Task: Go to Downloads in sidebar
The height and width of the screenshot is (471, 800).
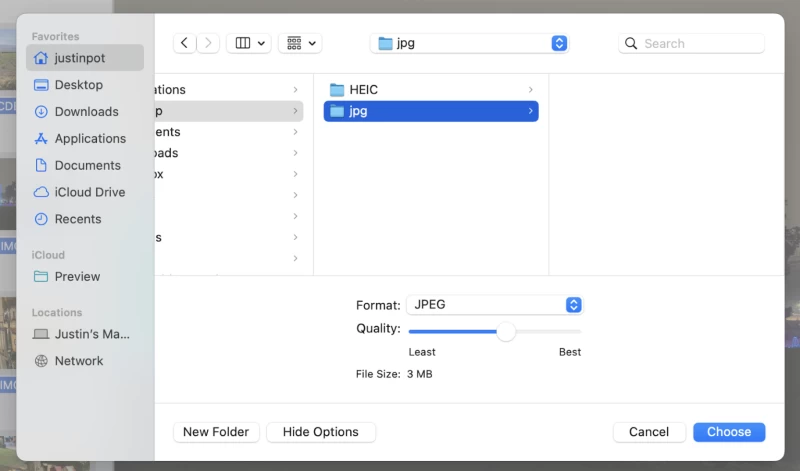Action: click(x=86, y=112)
